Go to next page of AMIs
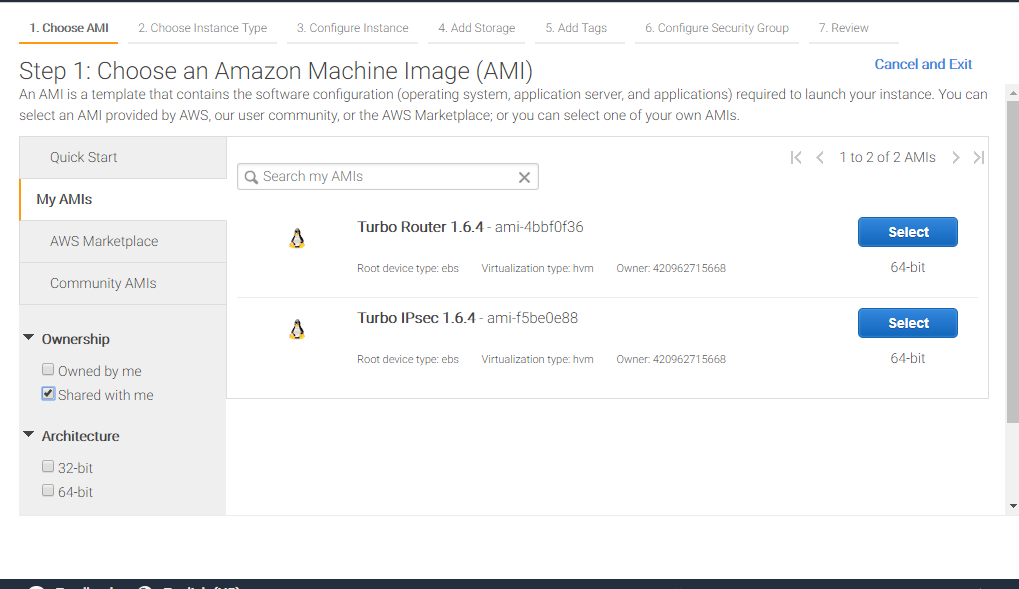Screen dimensions: 1019x589 coord(955,157)
